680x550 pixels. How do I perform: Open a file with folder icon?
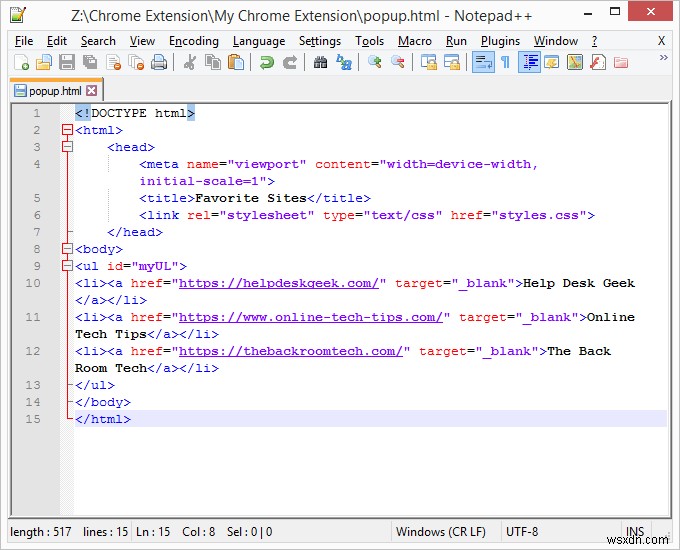point(44,62)
